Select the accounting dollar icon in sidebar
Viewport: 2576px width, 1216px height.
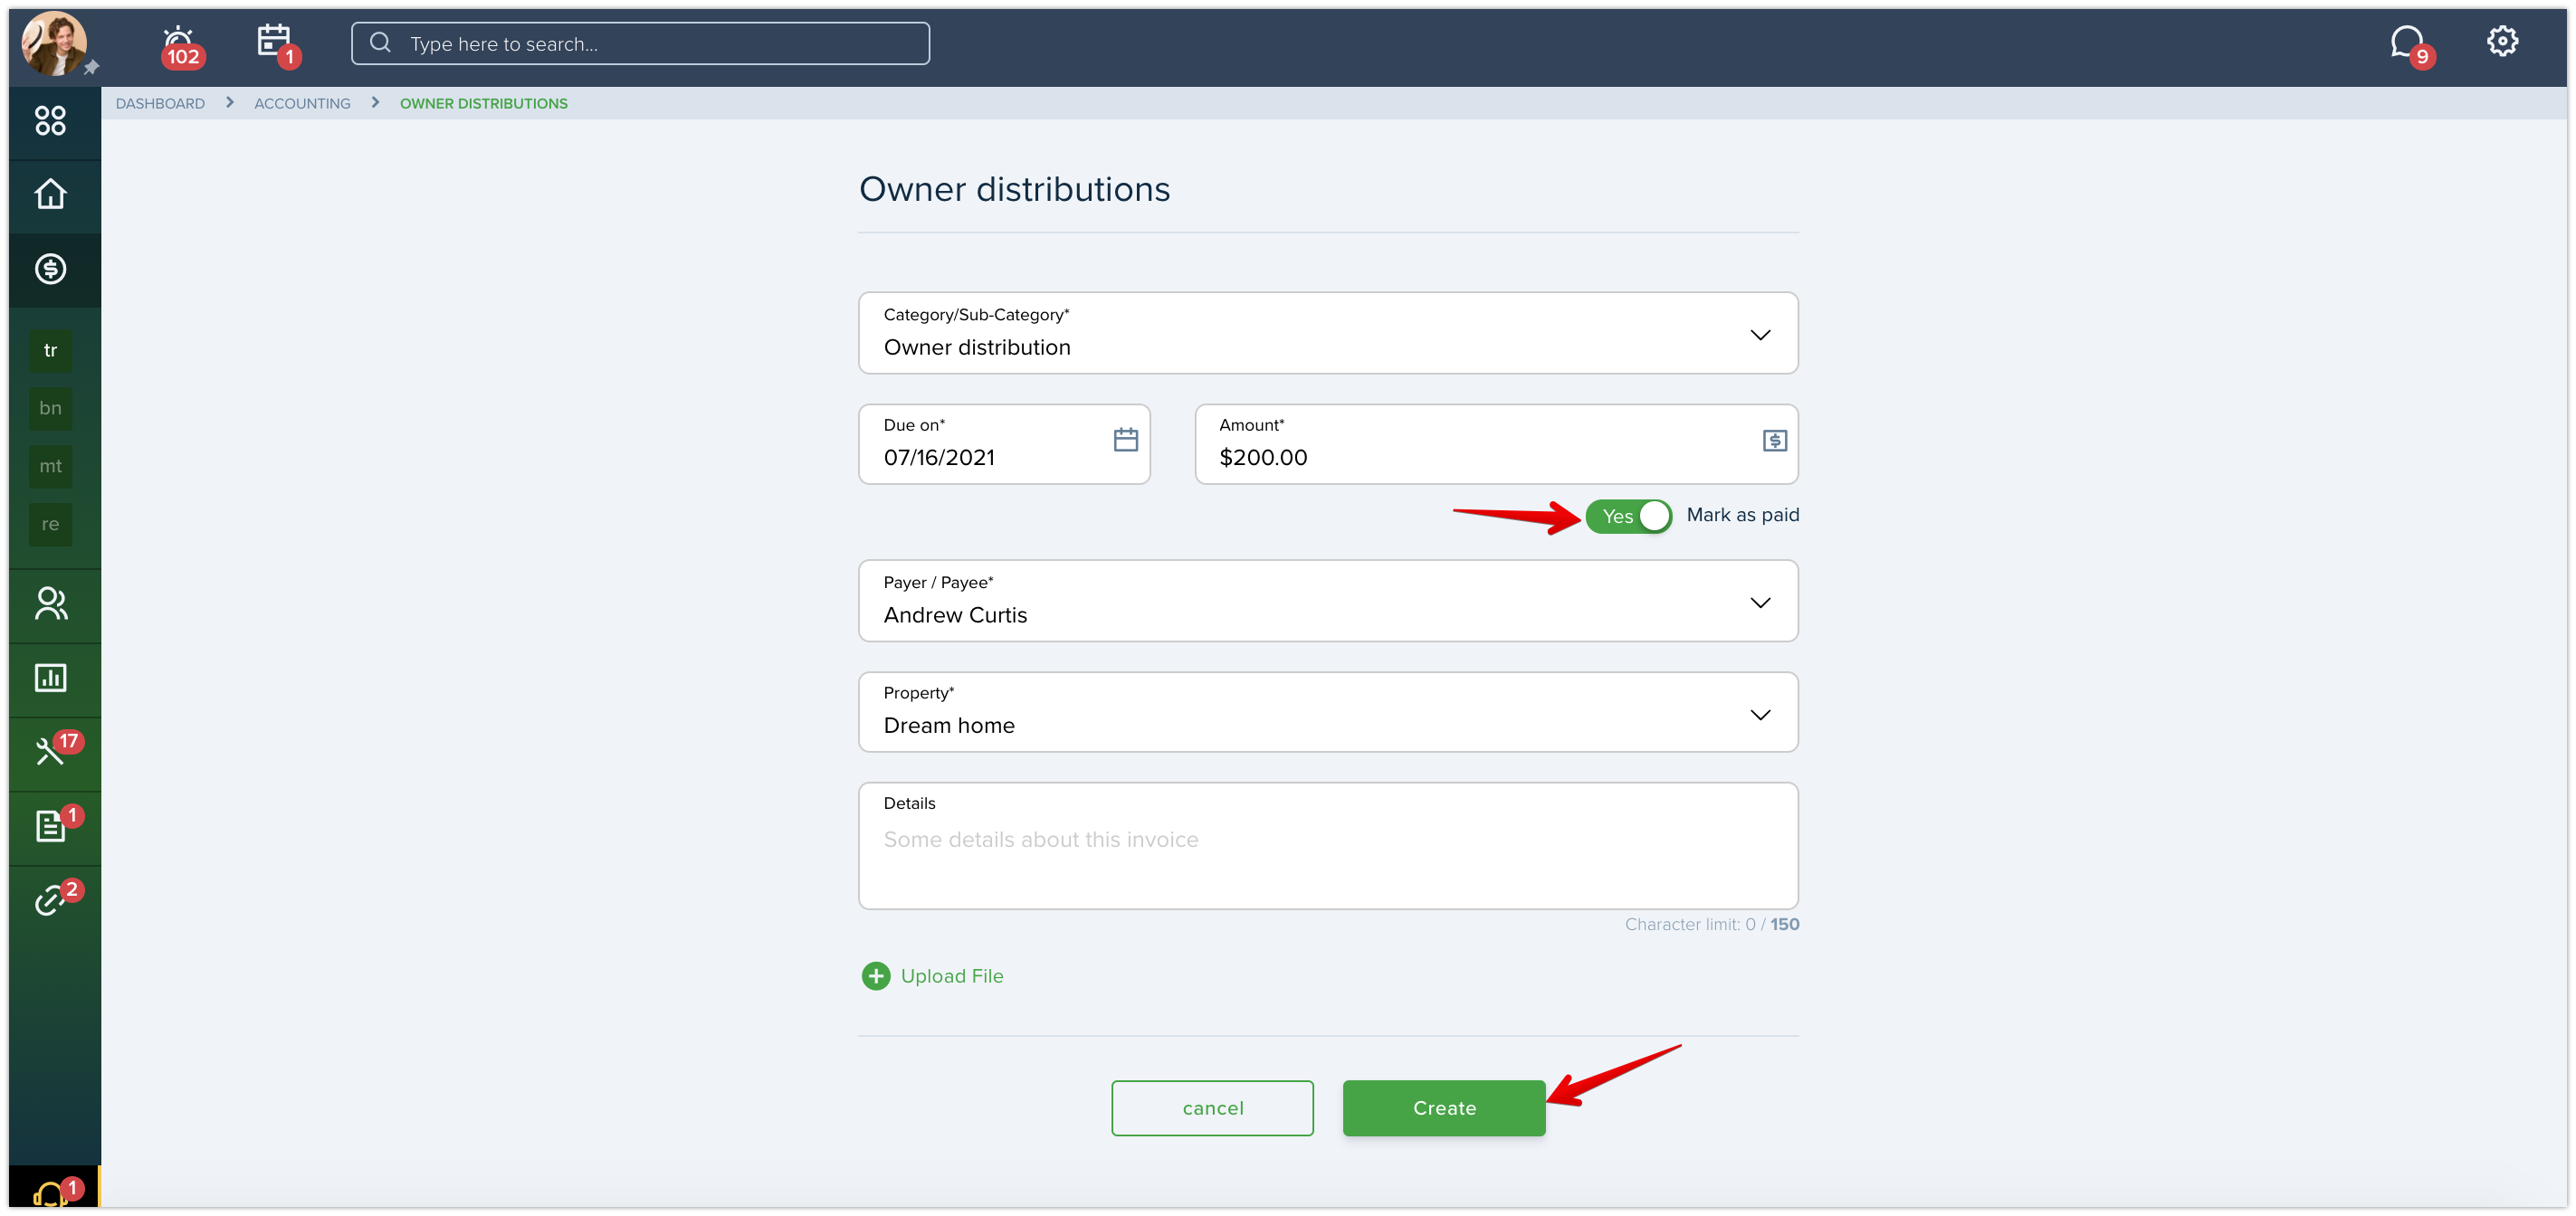click(x=50, y=268)
